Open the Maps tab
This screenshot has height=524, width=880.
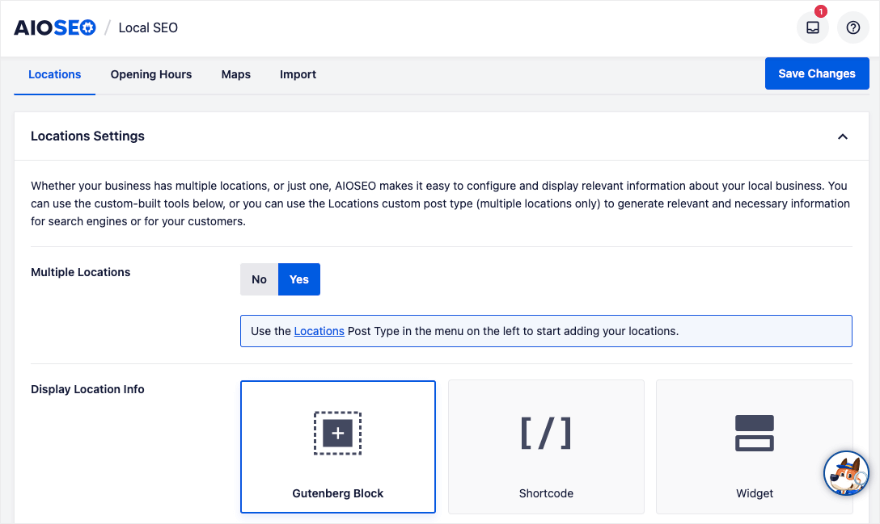click(x=236, y=74)
